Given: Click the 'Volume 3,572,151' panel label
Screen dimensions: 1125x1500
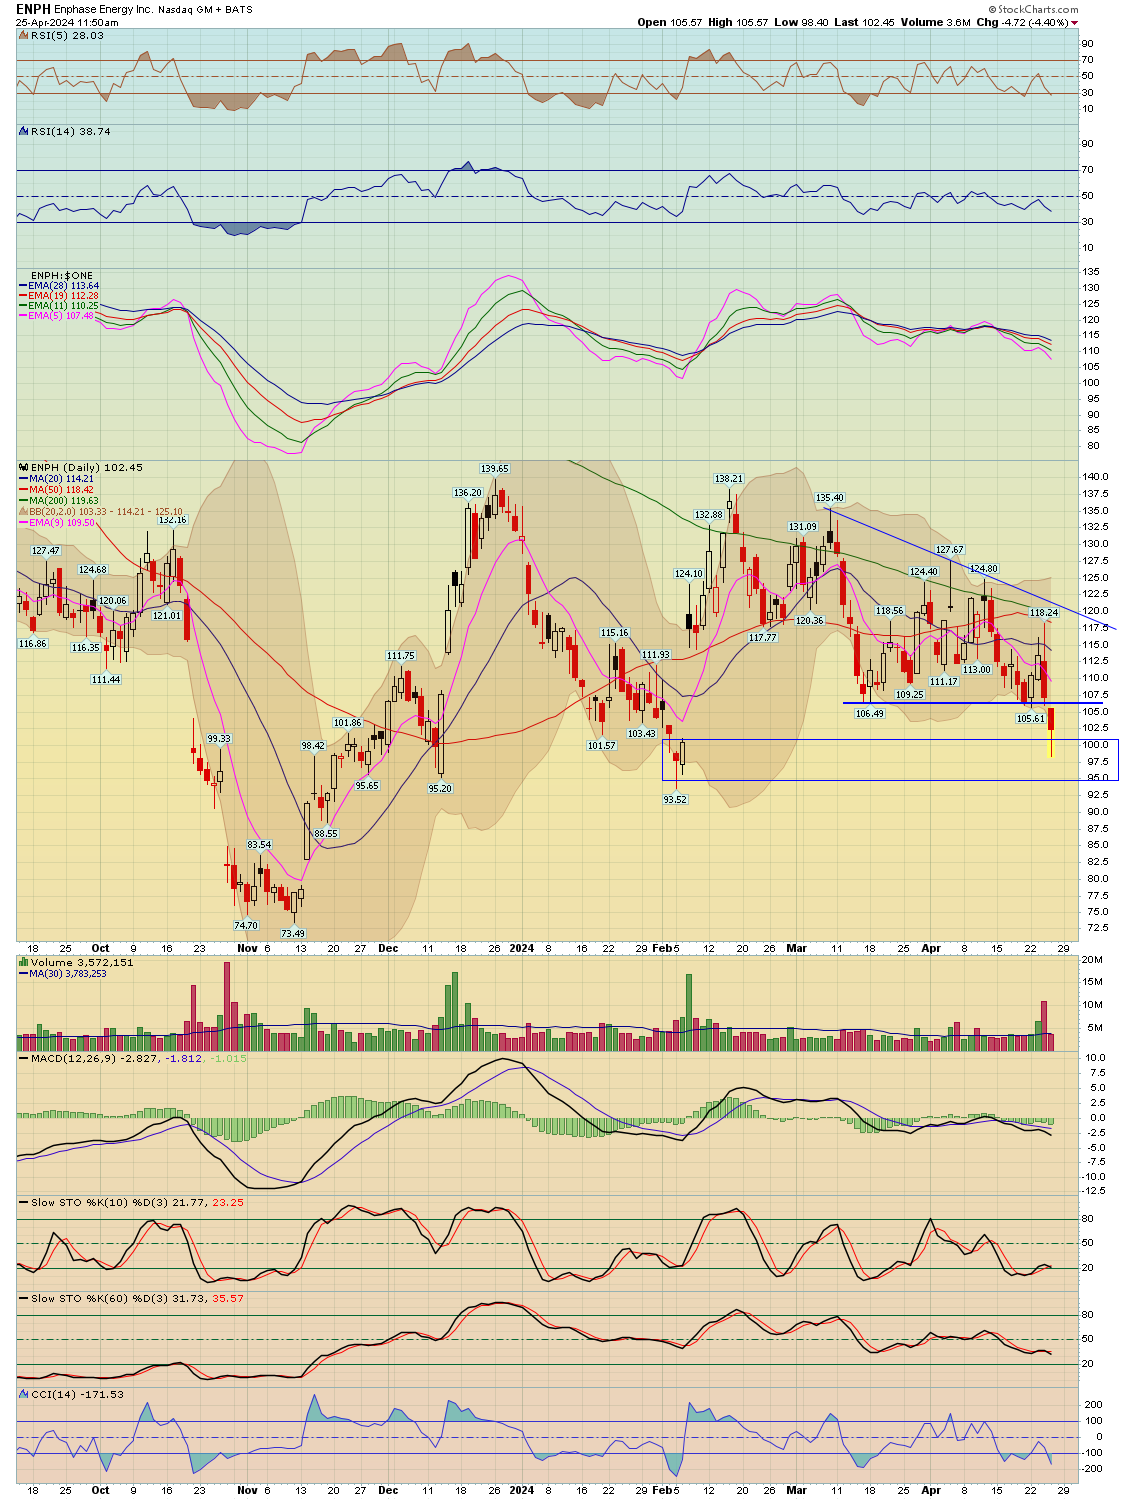Looking at the screenshot, I should [82, 962].
